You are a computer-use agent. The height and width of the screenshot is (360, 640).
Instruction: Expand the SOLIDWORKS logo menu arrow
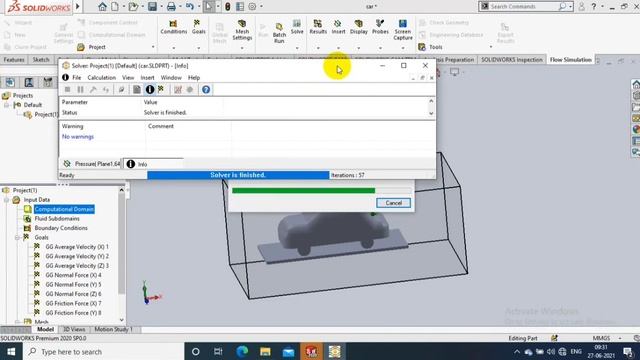[78, 7]
